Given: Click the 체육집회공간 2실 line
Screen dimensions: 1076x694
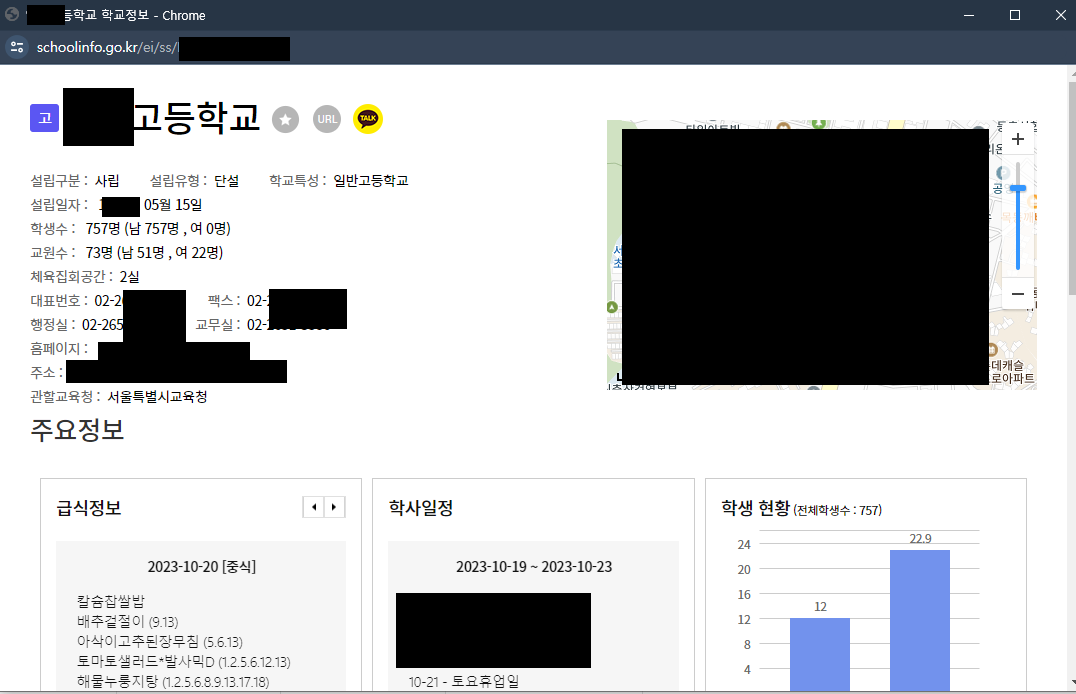Looking at the screenshot, I should pos(85,277).
